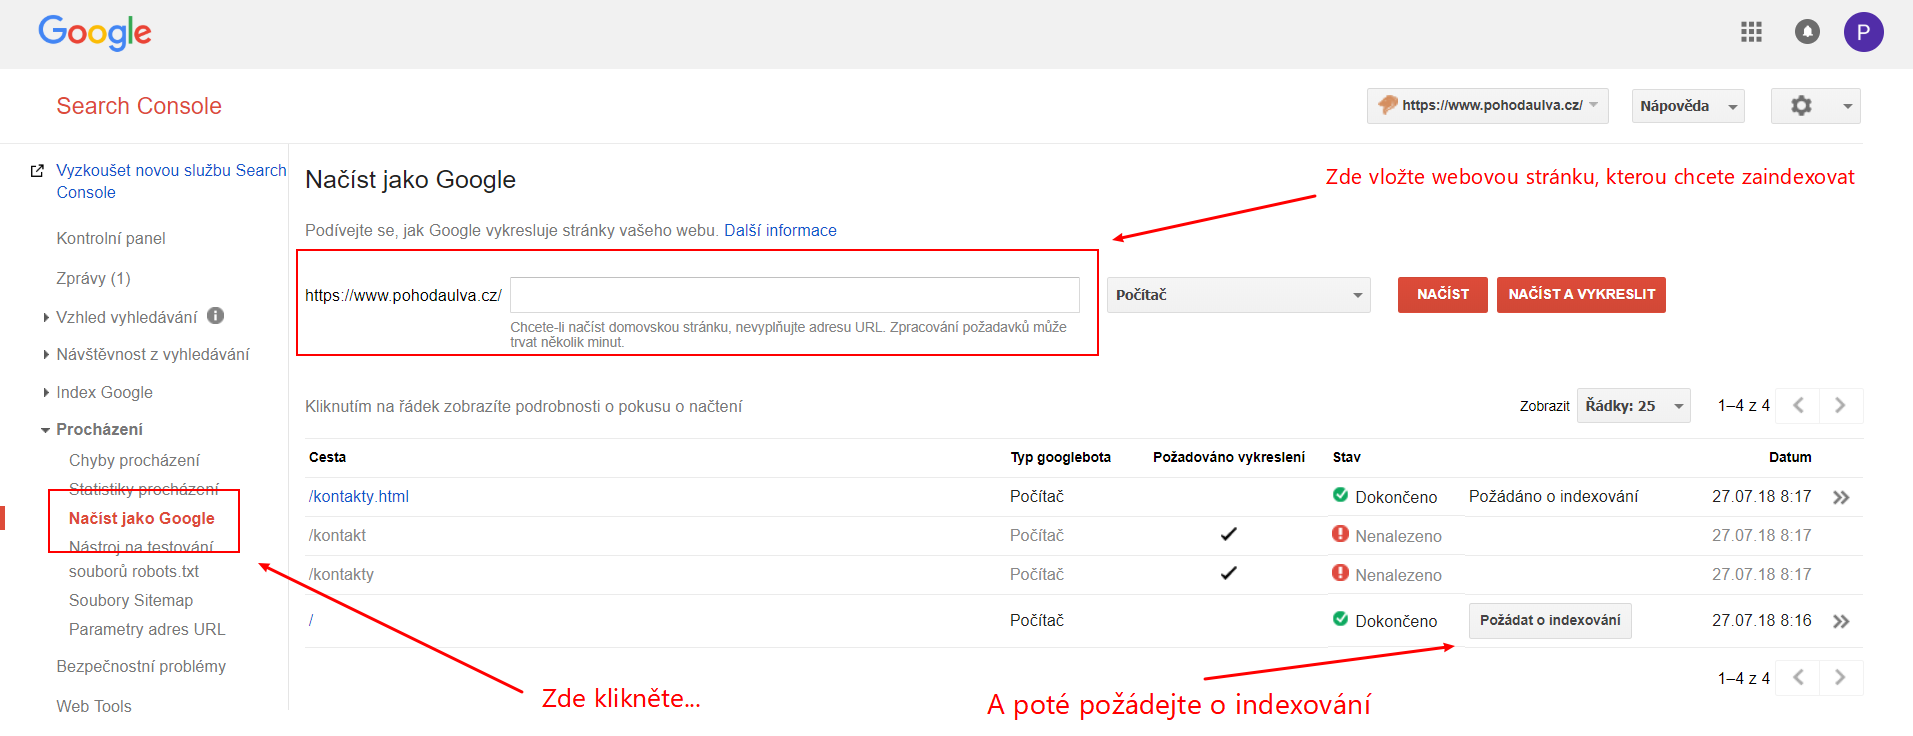
Task: Open Soubory Sitemap
Action: coord(131,600)
